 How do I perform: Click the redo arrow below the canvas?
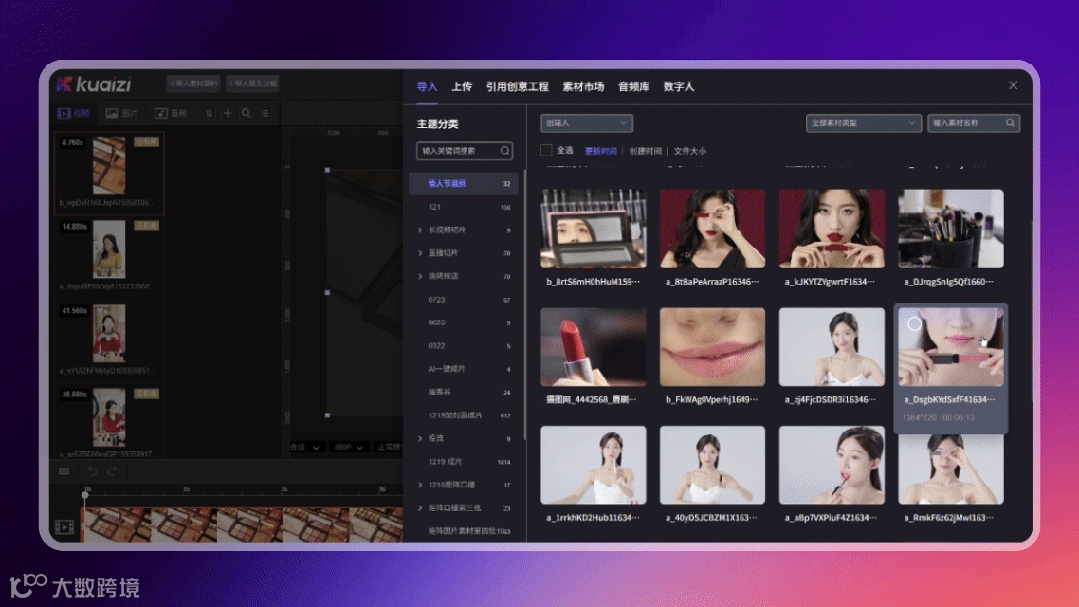(112, 471)
